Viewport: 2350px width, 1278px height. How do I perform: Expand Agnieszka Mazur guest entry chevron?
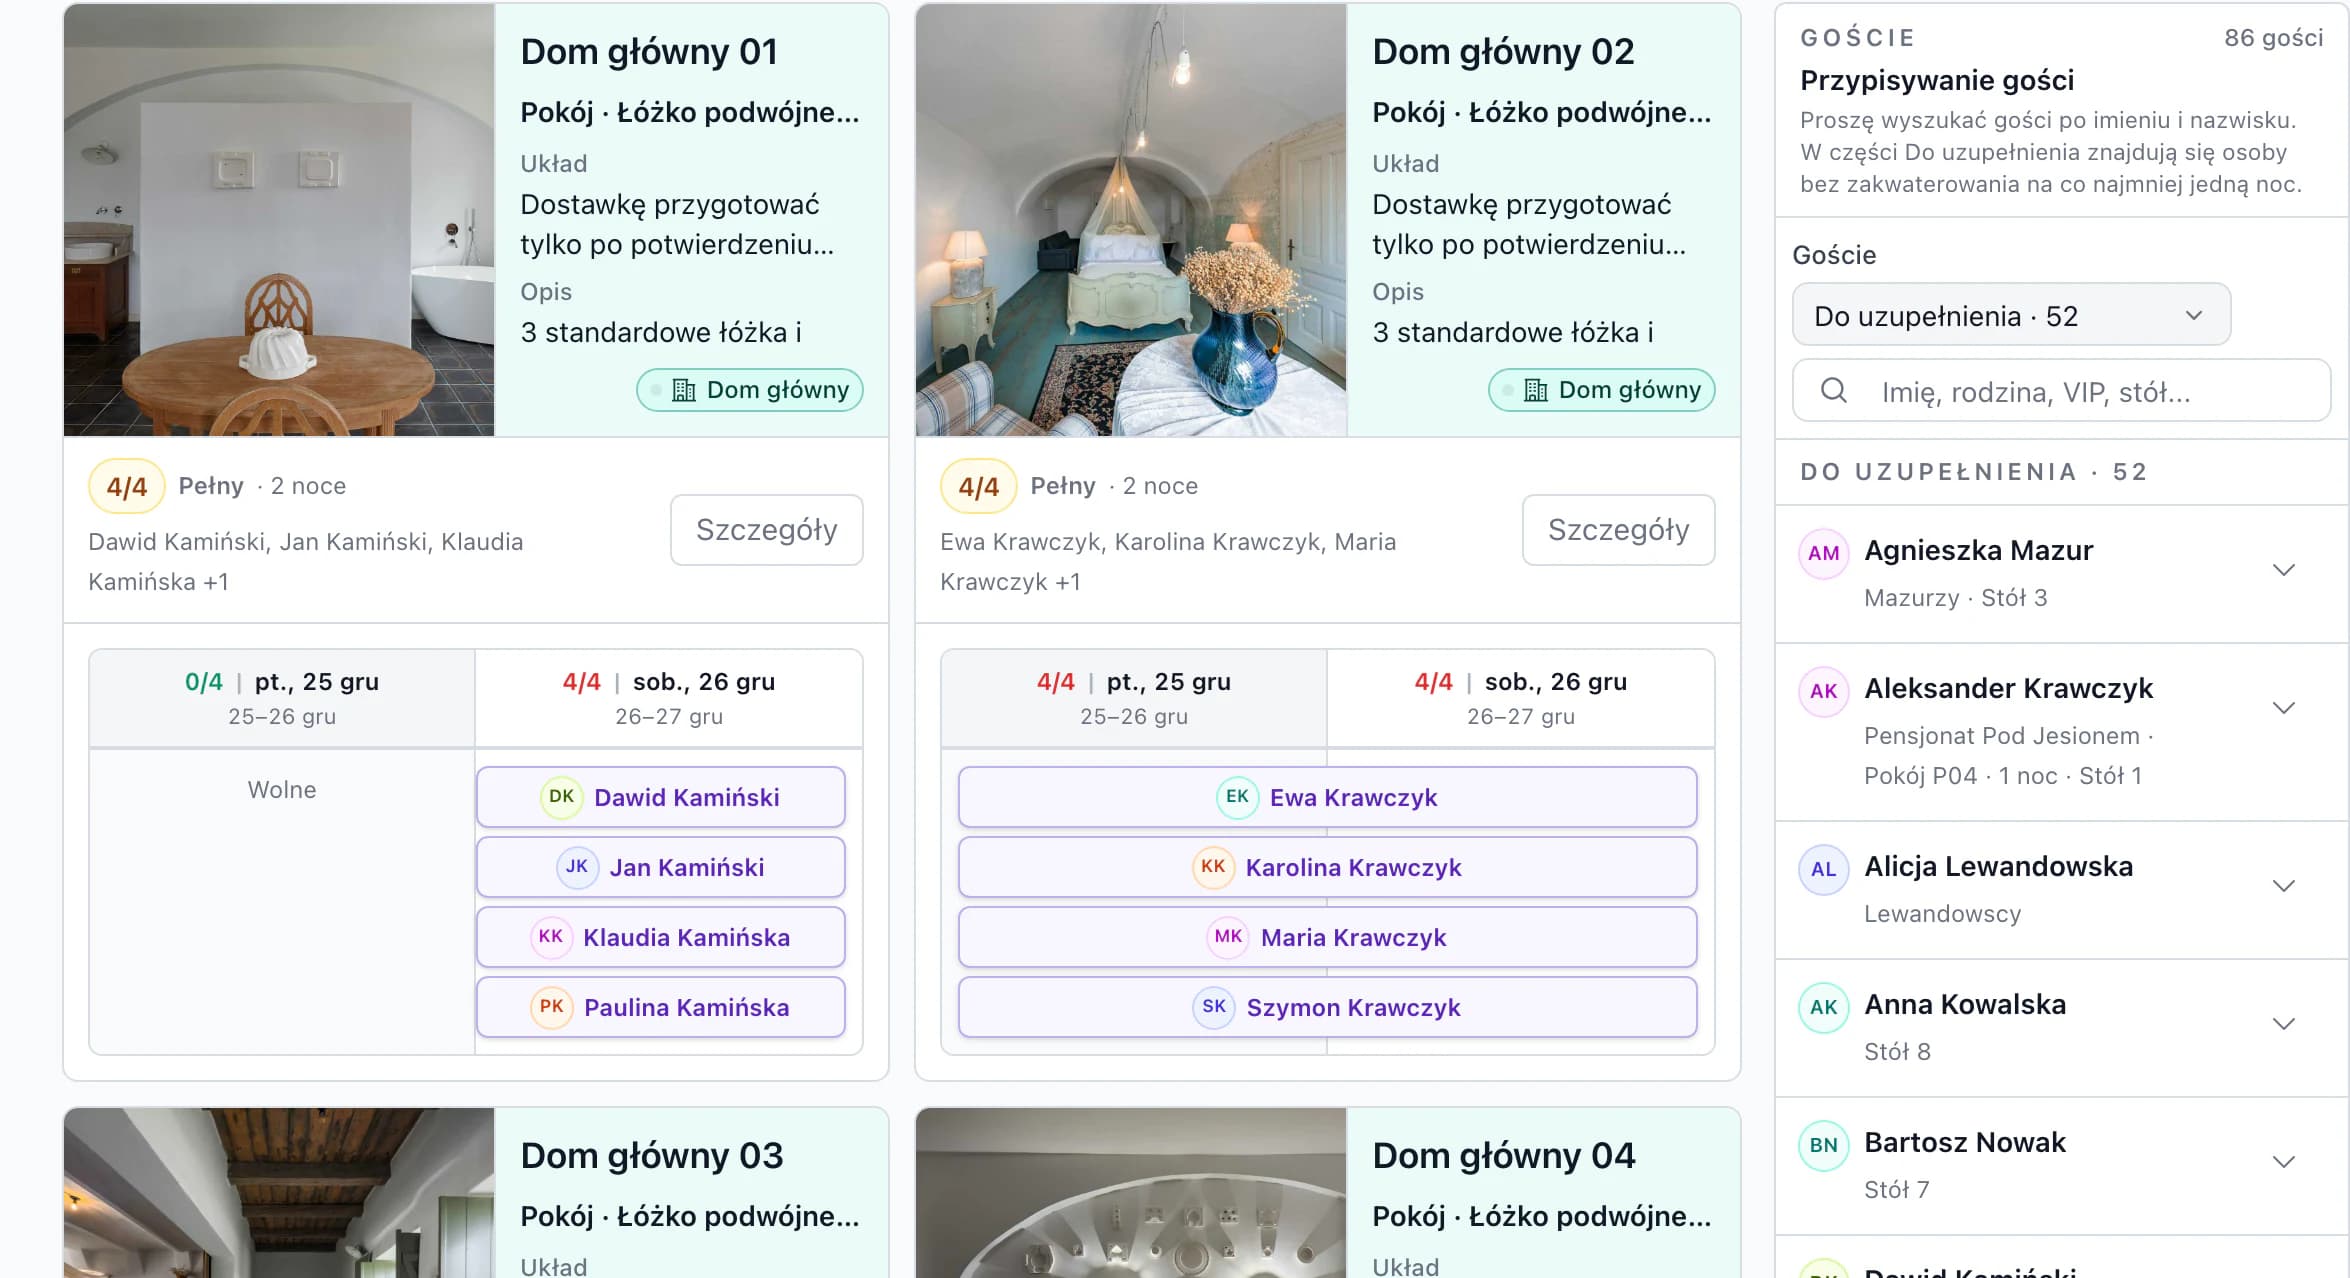2283,570
